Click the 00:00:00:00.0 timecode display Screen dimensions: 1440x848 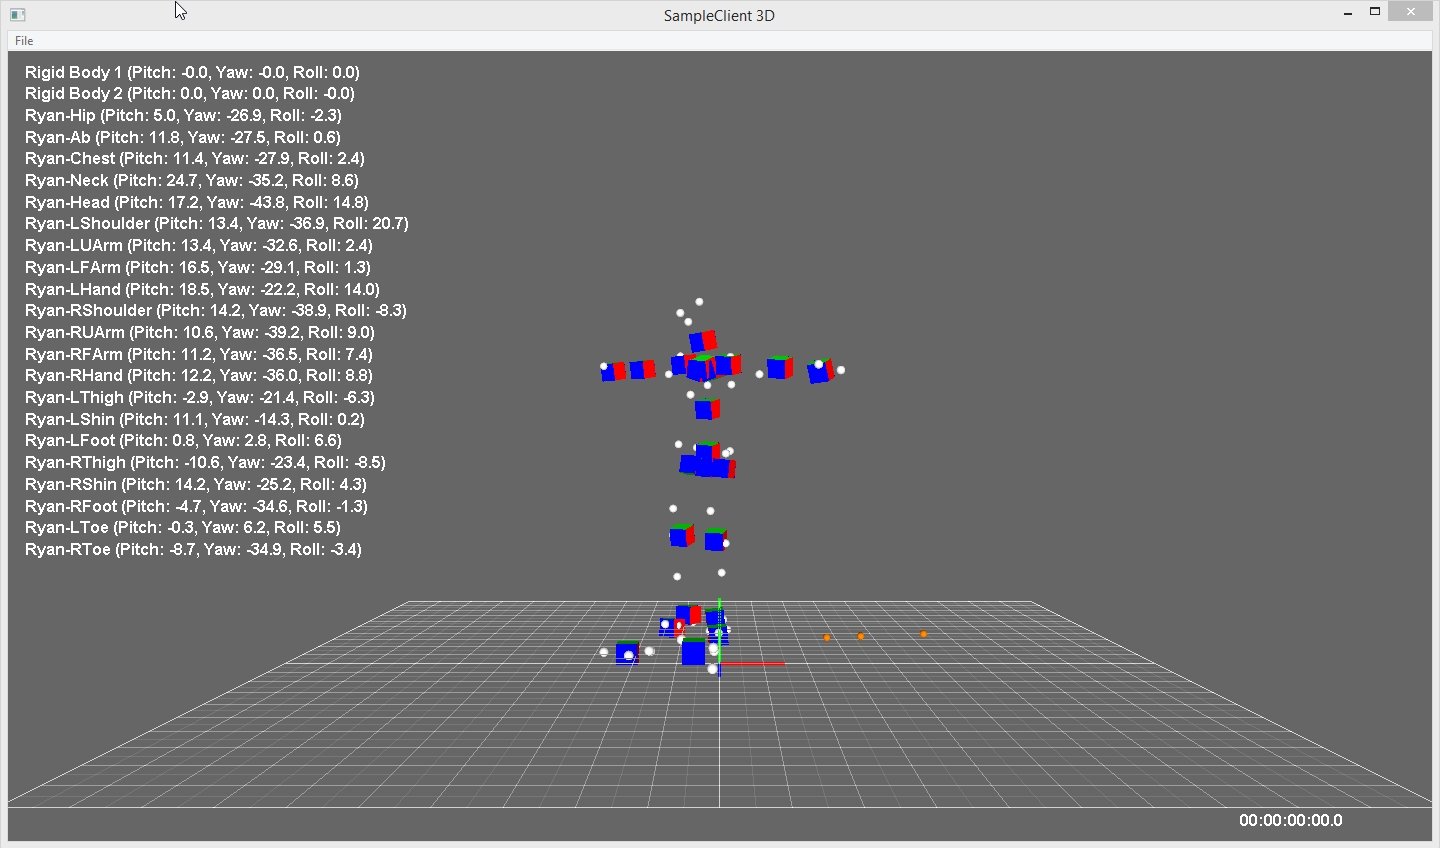1290,820
